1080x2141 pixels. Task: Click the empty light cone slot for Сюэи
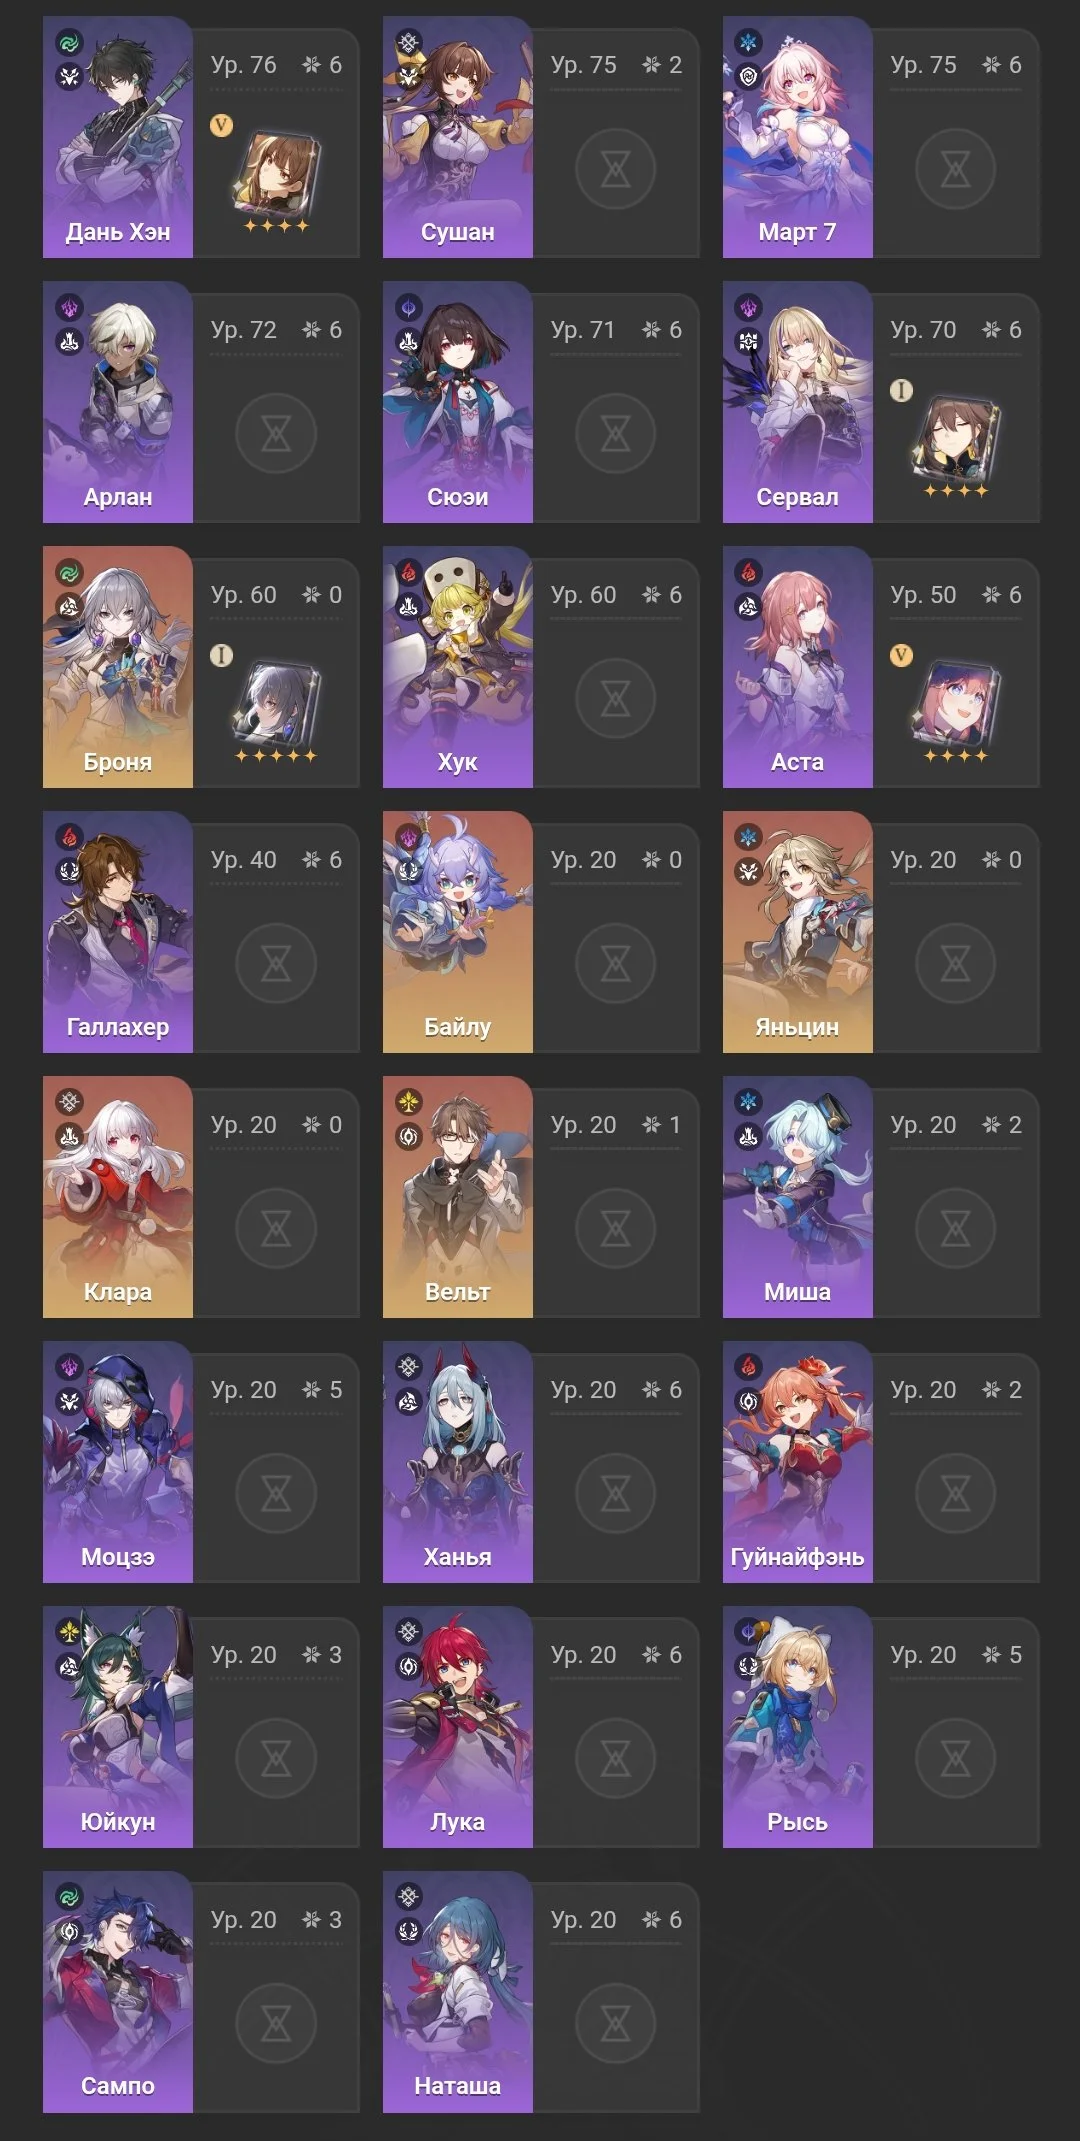pos(615,433)
